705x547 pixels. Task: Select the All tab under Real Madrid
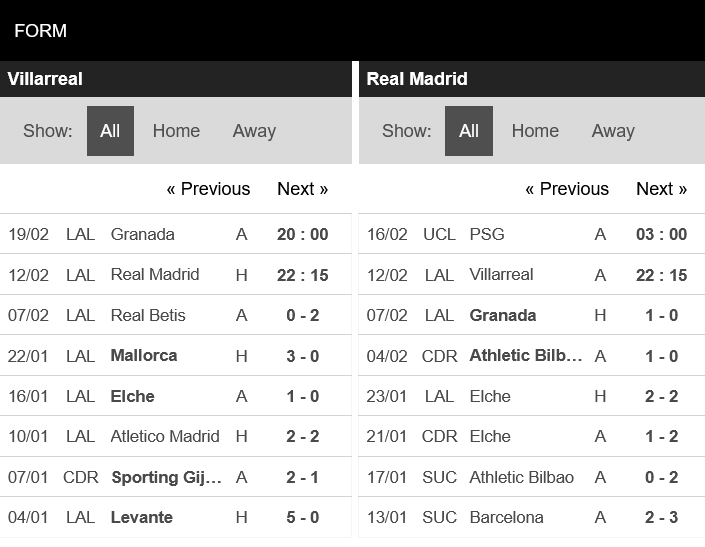[469, 131]
